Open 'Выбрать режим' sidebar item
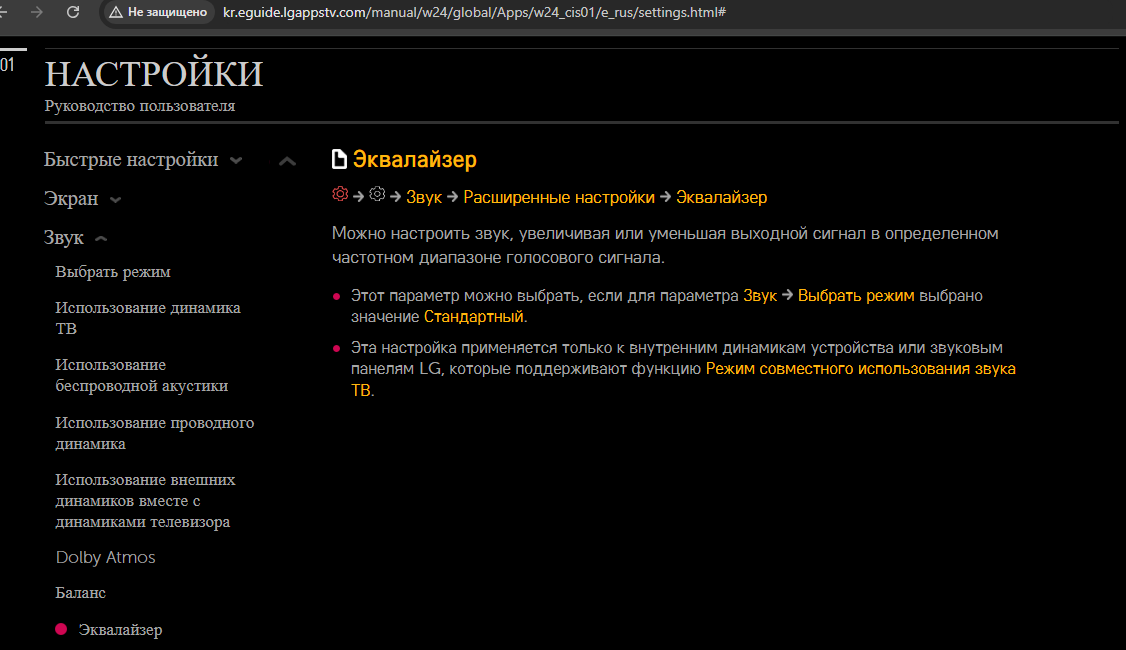 click(113, 272)
